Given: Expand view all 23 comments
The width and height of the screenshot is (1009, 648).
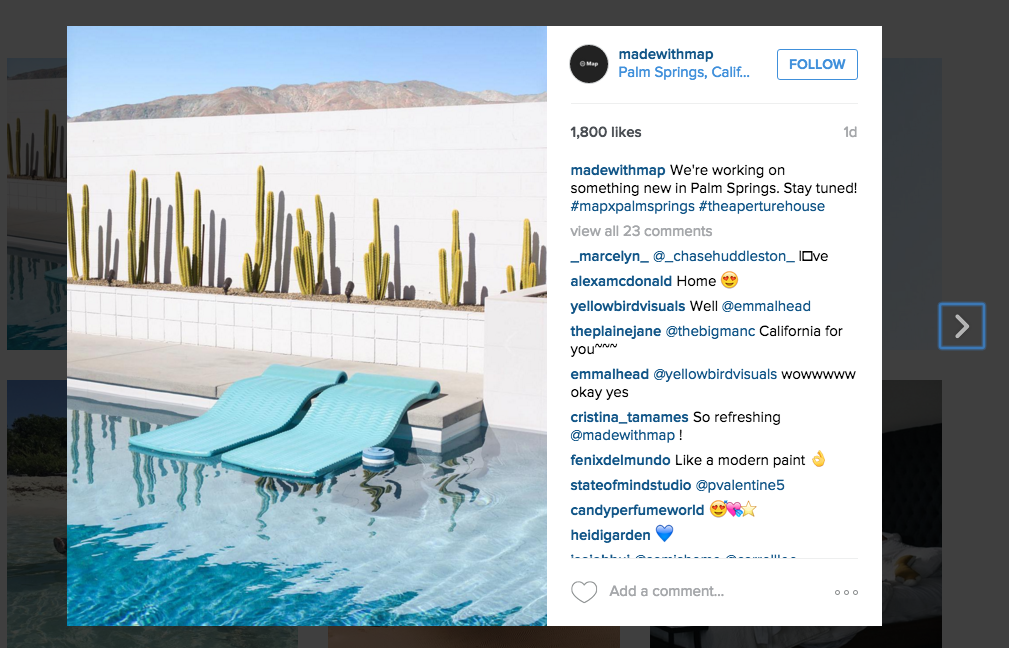Looking at the screenshot, I should pyautogui.click(x=641, y=231).
